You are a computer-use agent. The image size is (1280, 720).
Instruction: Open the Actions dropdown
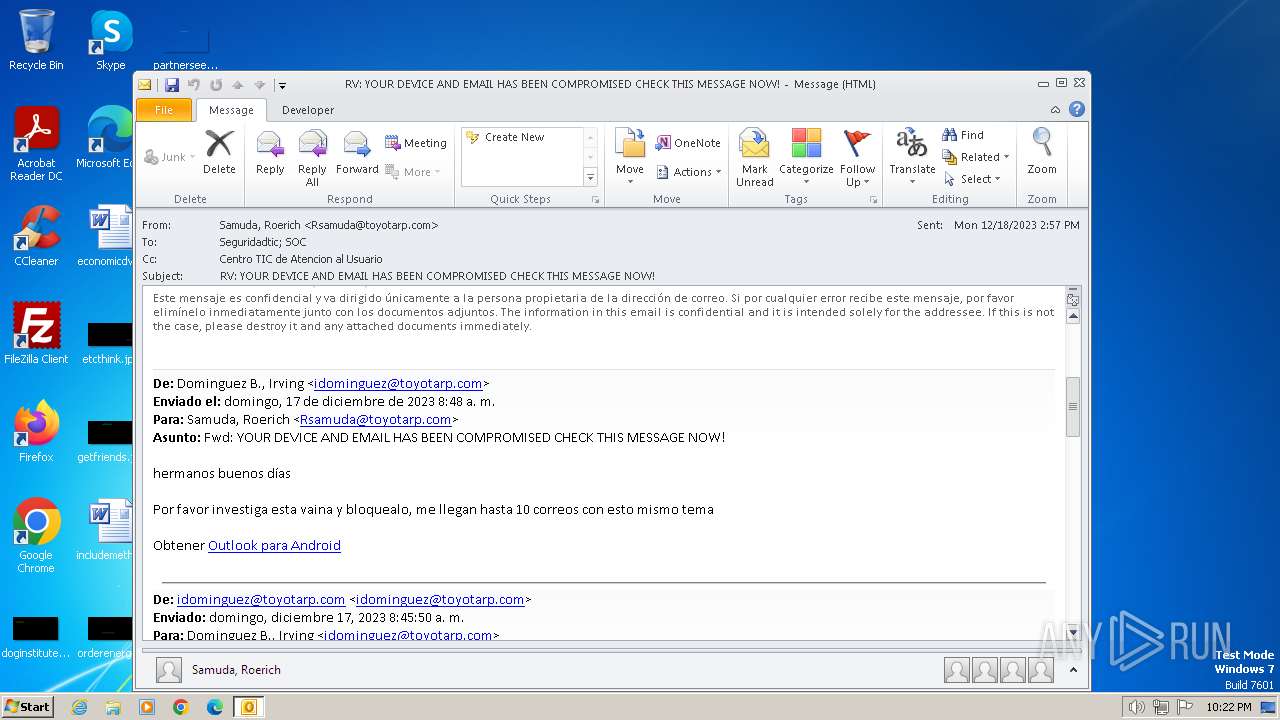tap(688, 172)
